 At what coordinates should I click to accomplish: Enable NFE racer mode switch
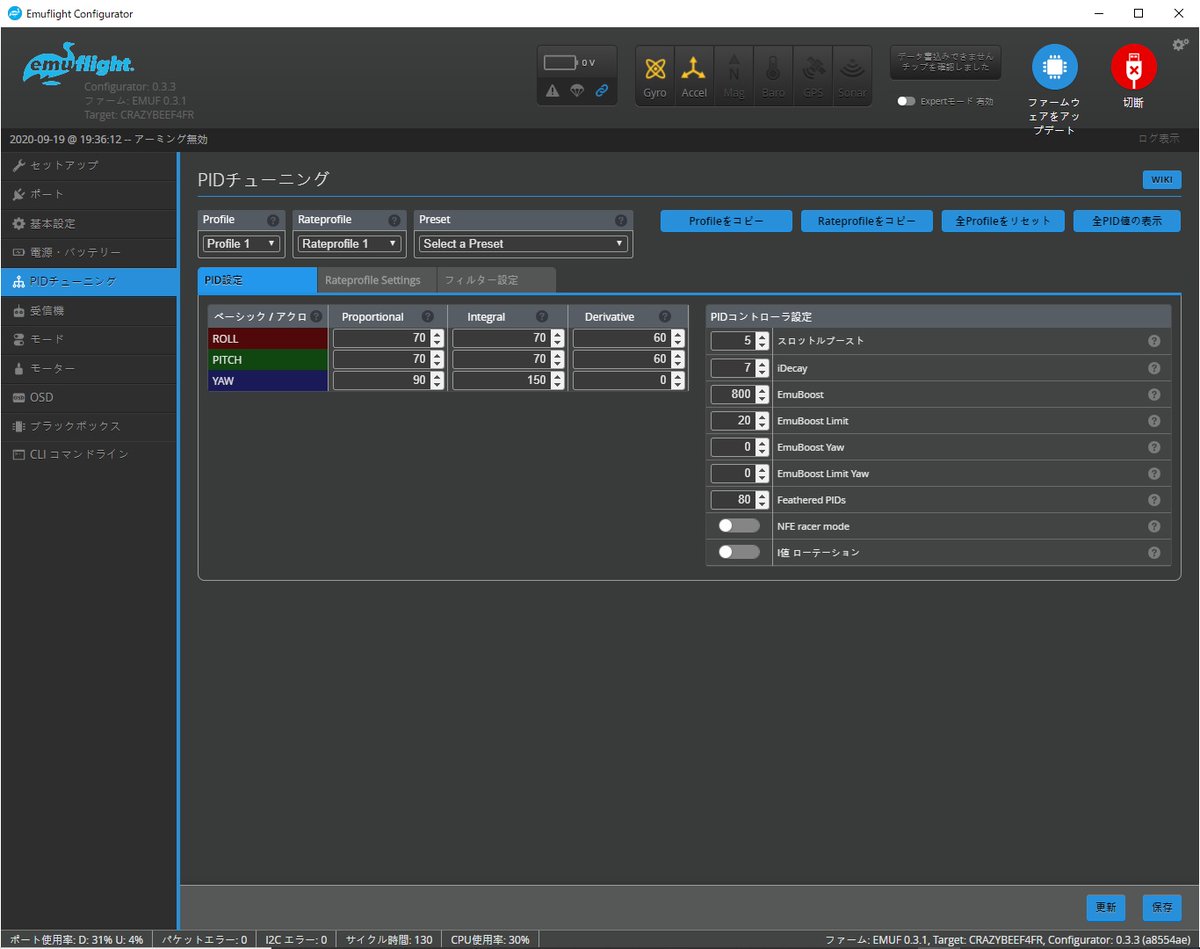[x=738, y=526]
